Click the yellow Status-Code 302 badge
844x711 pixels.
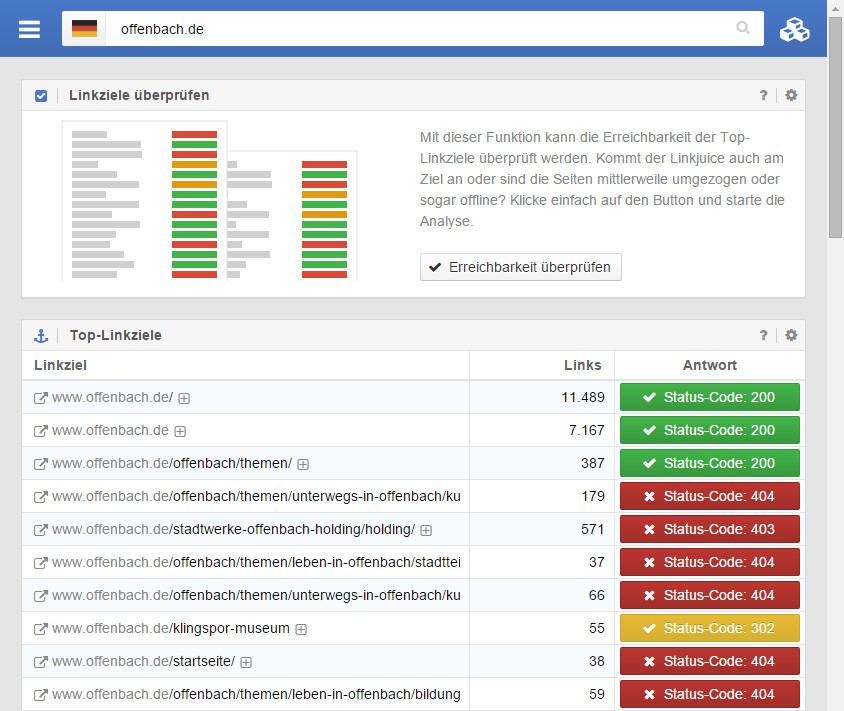710,628
